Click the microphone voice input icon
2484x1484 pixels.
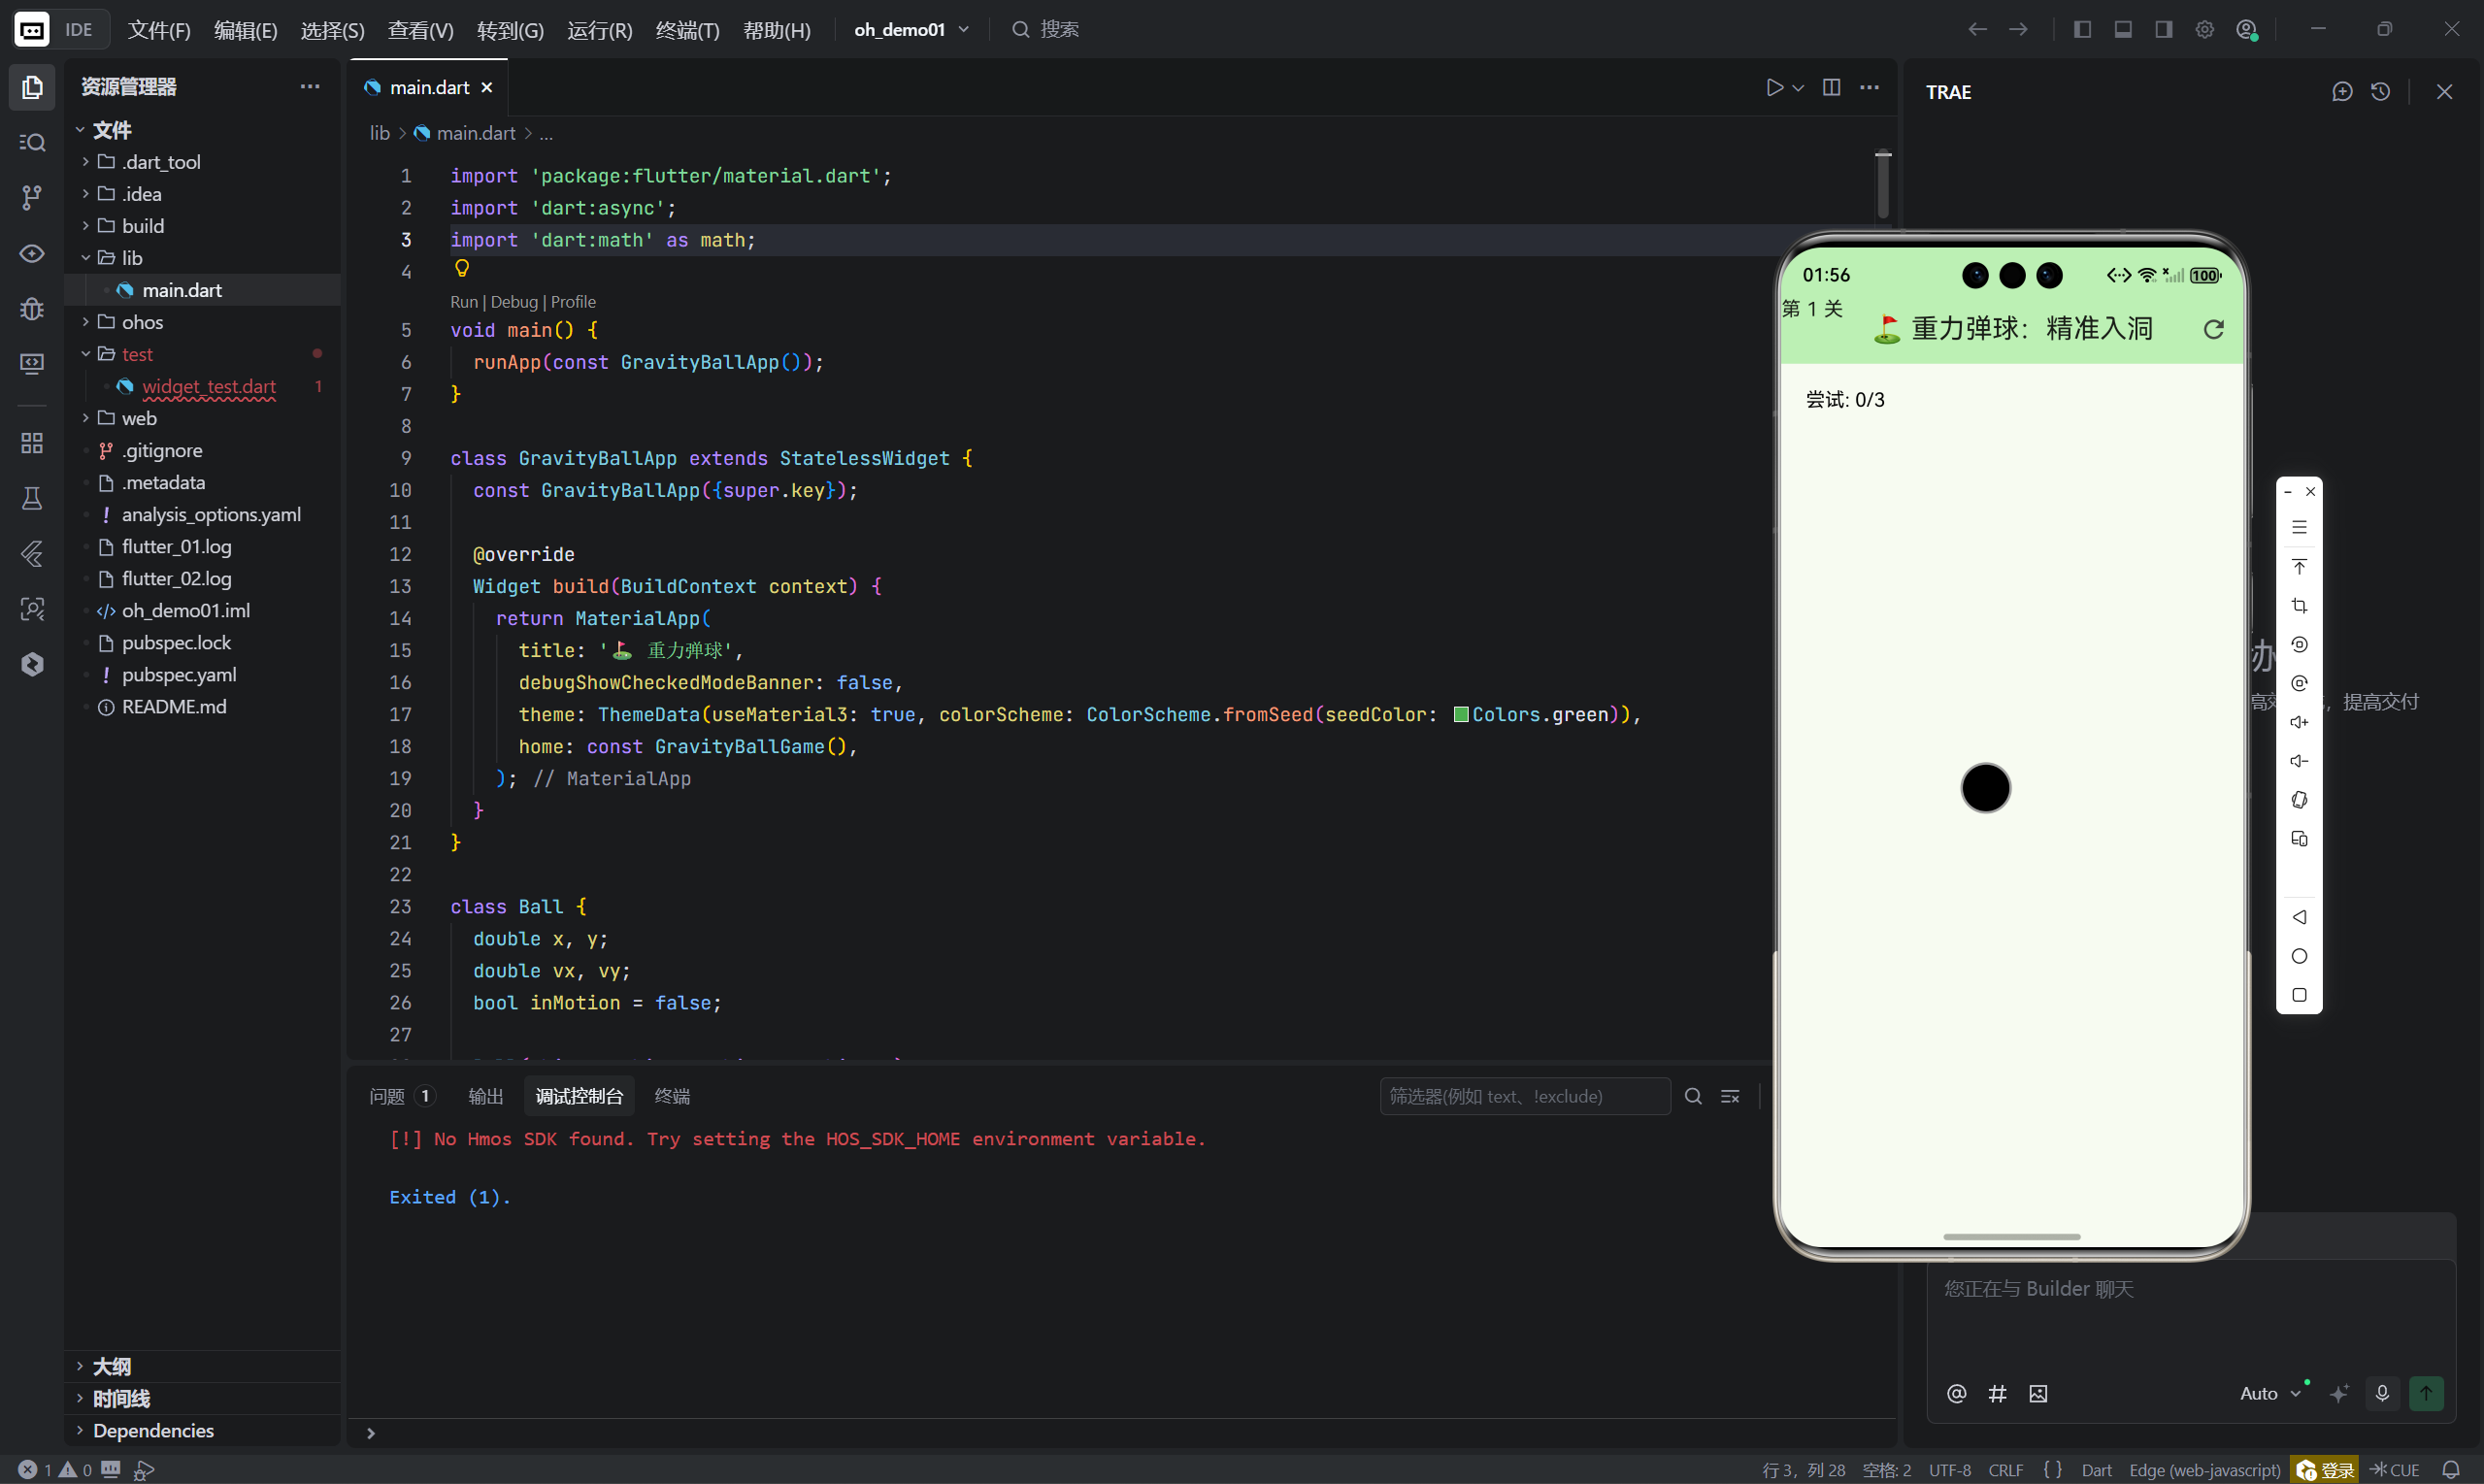pos(2382,1393)
